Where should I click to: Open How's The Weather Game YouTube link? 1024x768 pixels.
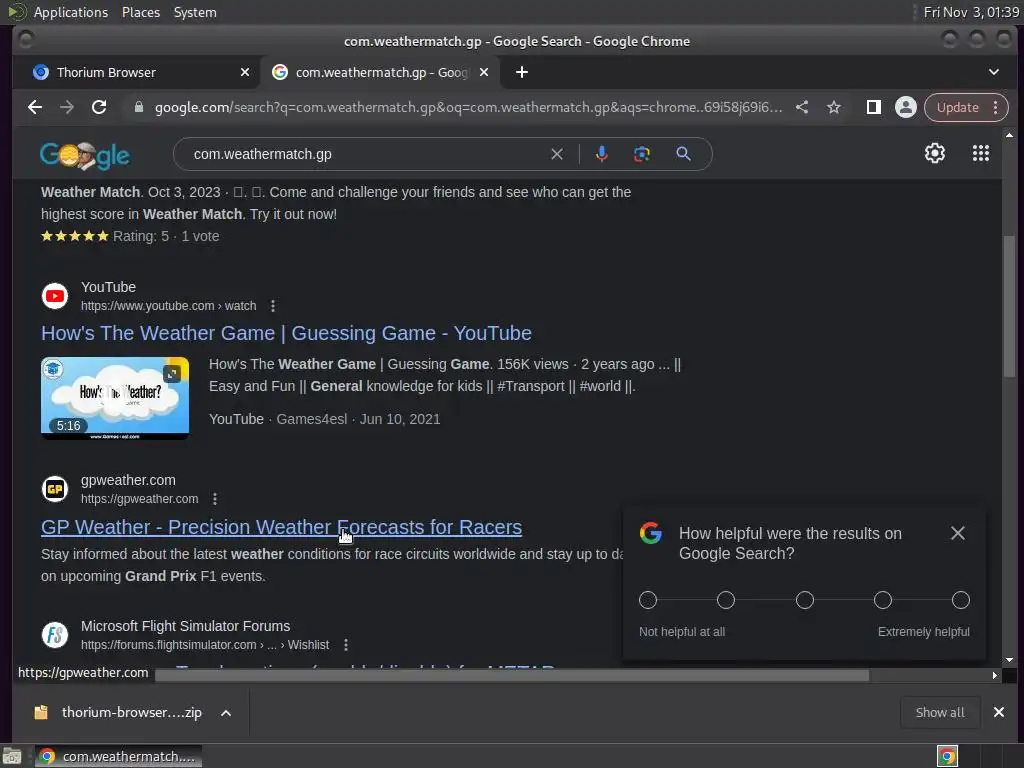pyautogui.click(x=286, y=333)
